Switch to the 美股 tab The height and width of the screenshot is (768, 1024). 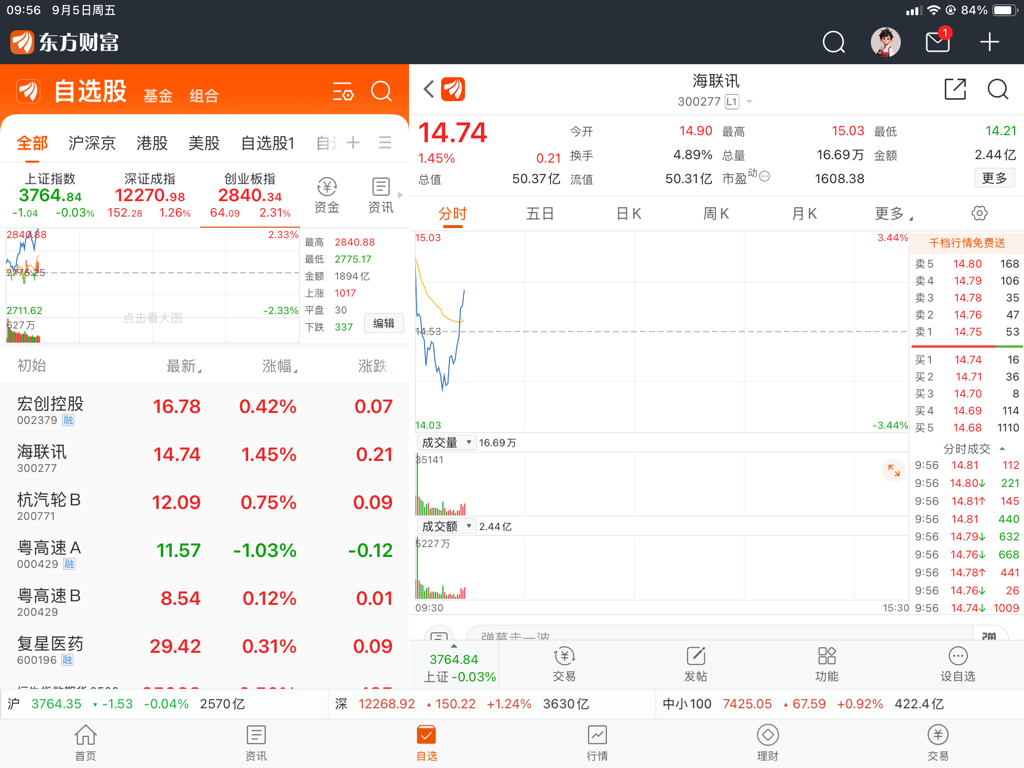204,143
